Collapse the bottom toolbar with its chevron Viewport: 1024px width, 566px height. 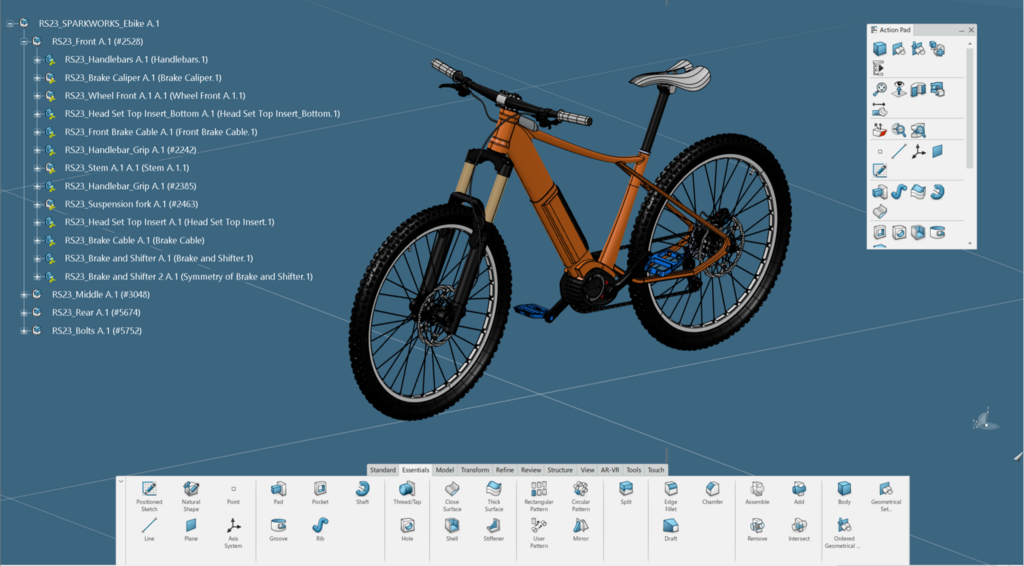pos(121,481)
